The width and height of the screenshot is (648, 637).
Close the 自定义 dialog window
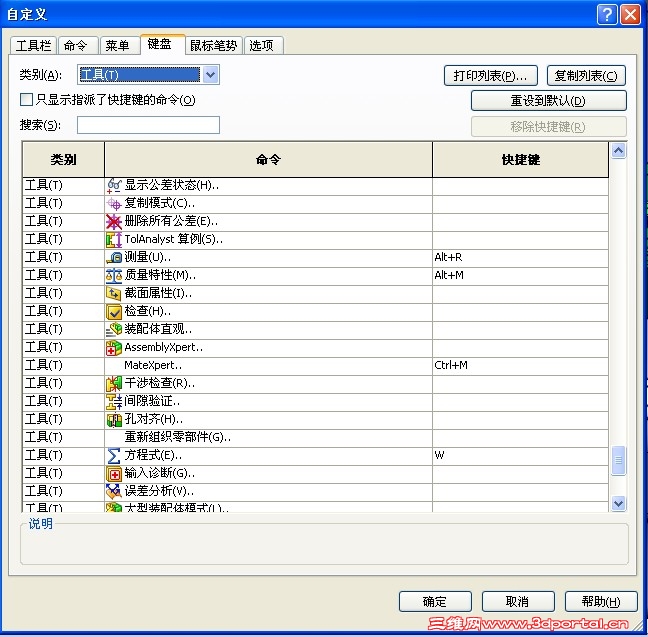click(x=631, y=15)
